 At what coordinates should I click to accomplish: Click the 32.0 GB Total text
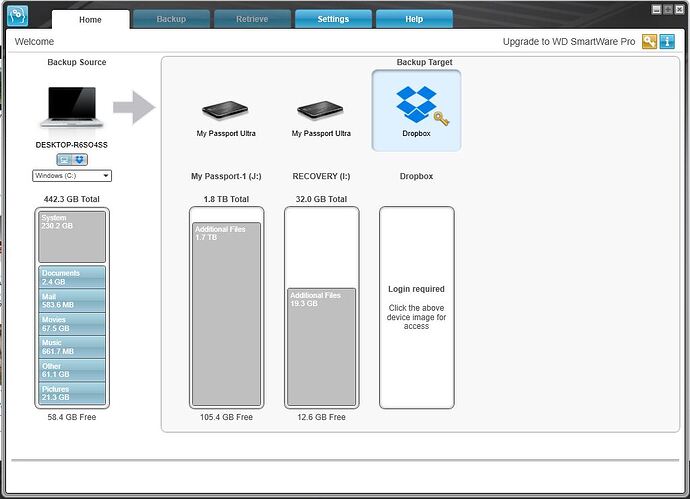pos(321,199)
